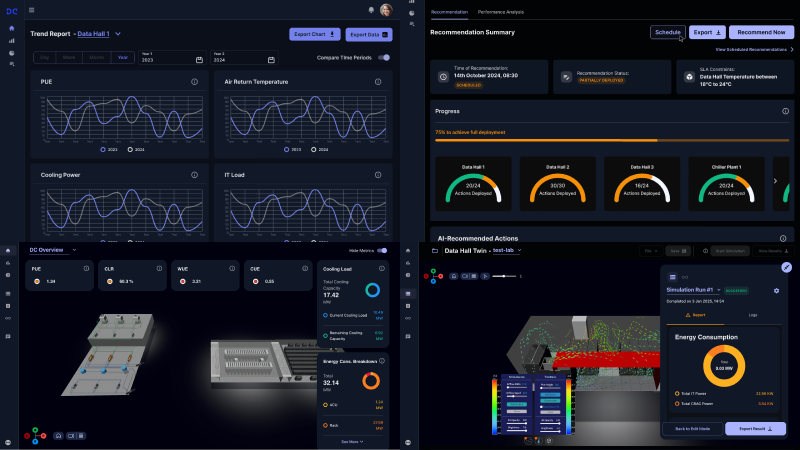Open Simulation Run #1 dropdown
The image size is (800, 450).
pyautogui.click(x=719, y=290)
